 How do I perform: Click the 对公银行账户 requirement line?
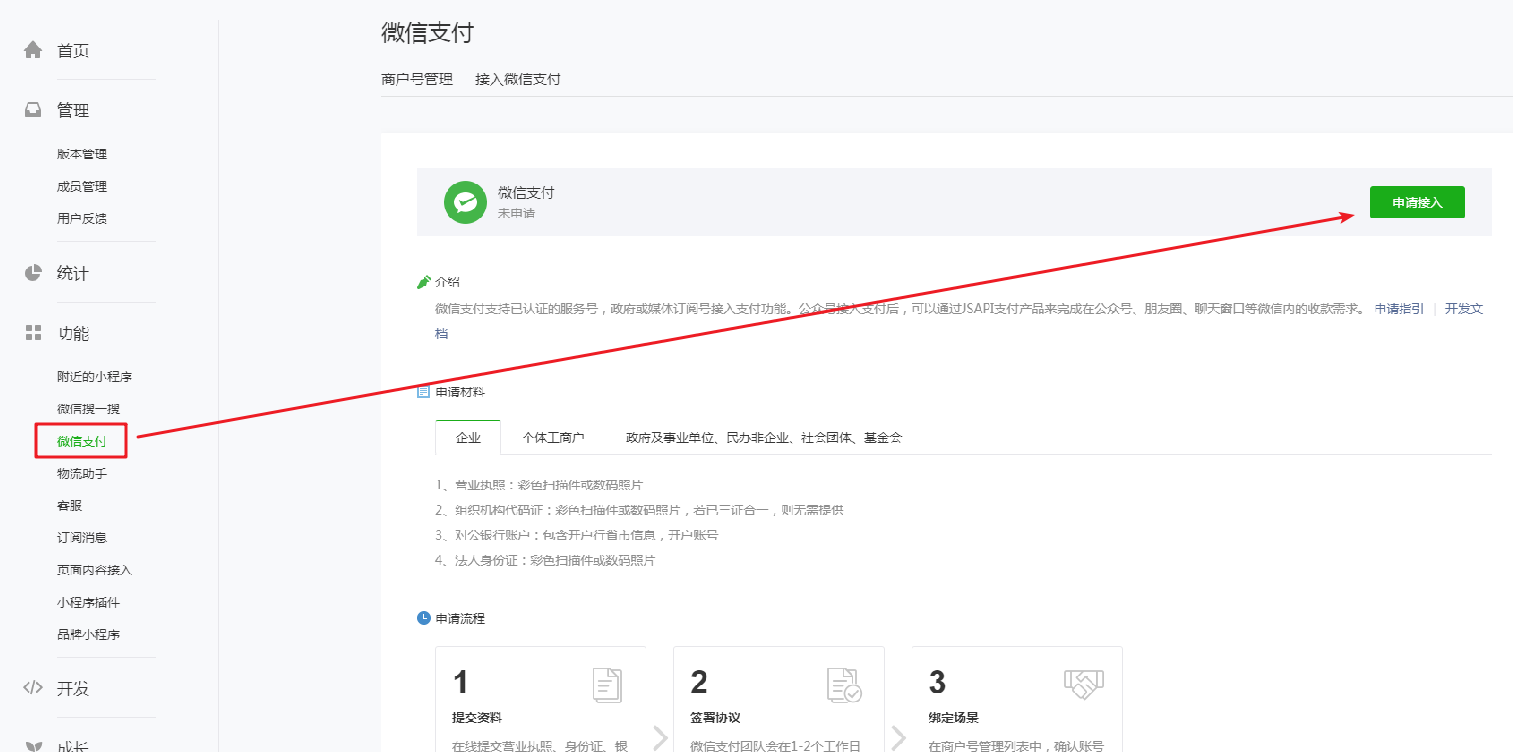click(x=577, y=535)
